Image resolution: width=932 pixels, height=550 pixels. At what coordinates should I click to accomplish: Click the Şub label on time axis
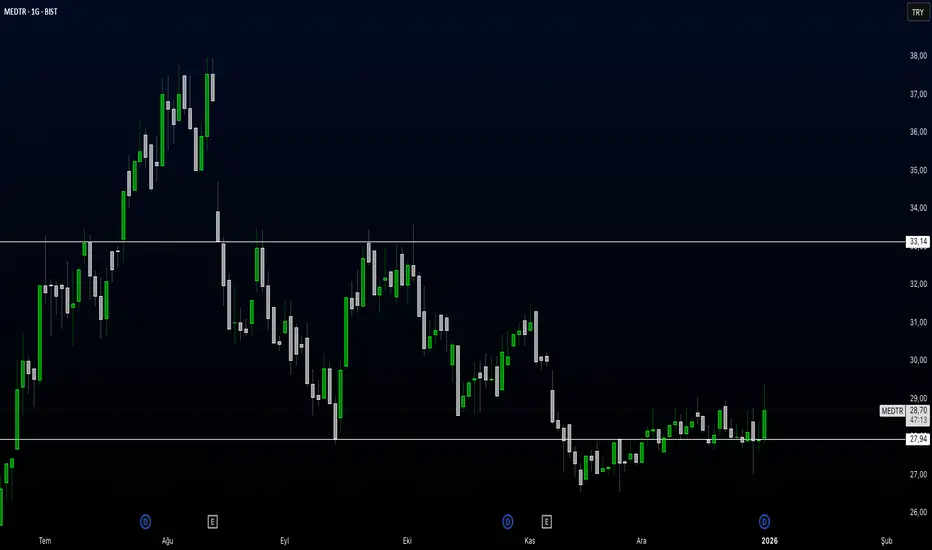click(886, 540)
